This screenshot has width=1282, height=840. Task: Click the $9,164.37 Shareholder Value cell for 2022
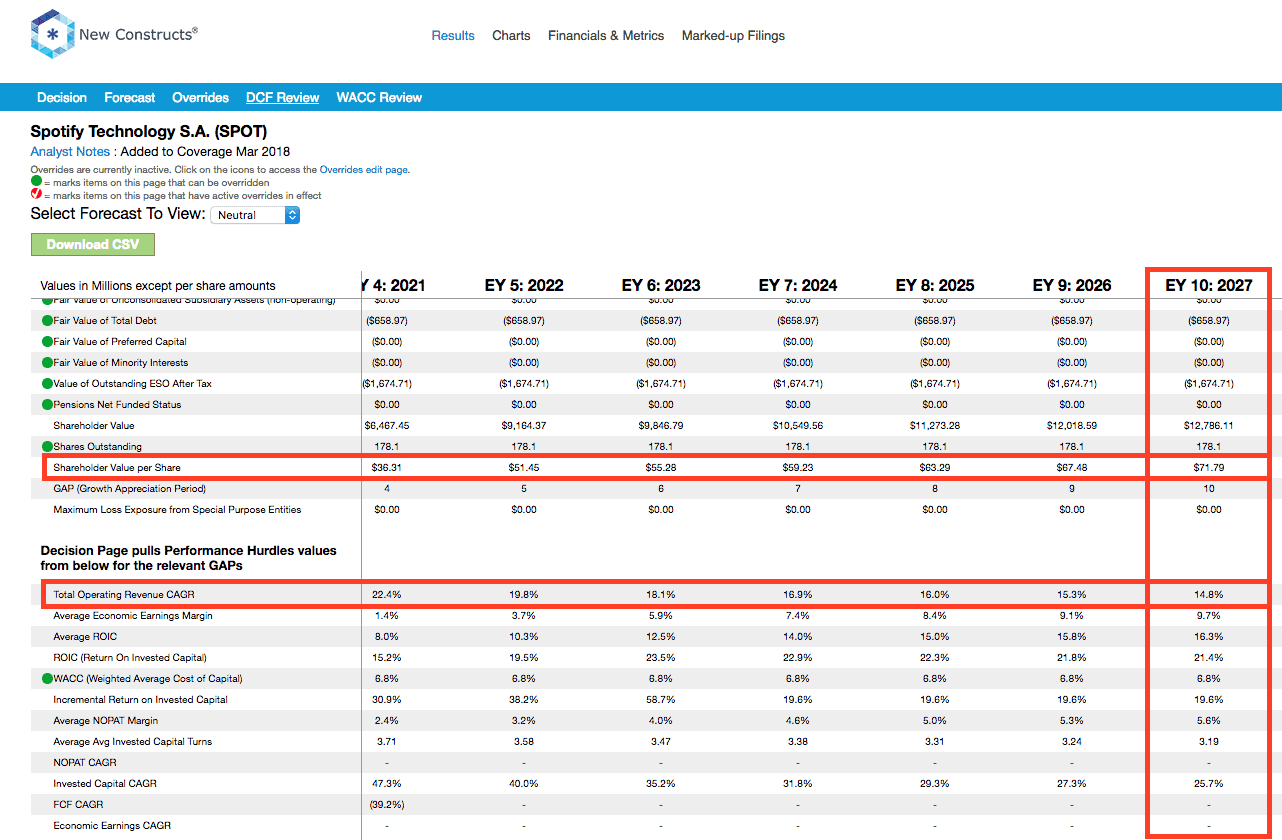click(524, 426)
